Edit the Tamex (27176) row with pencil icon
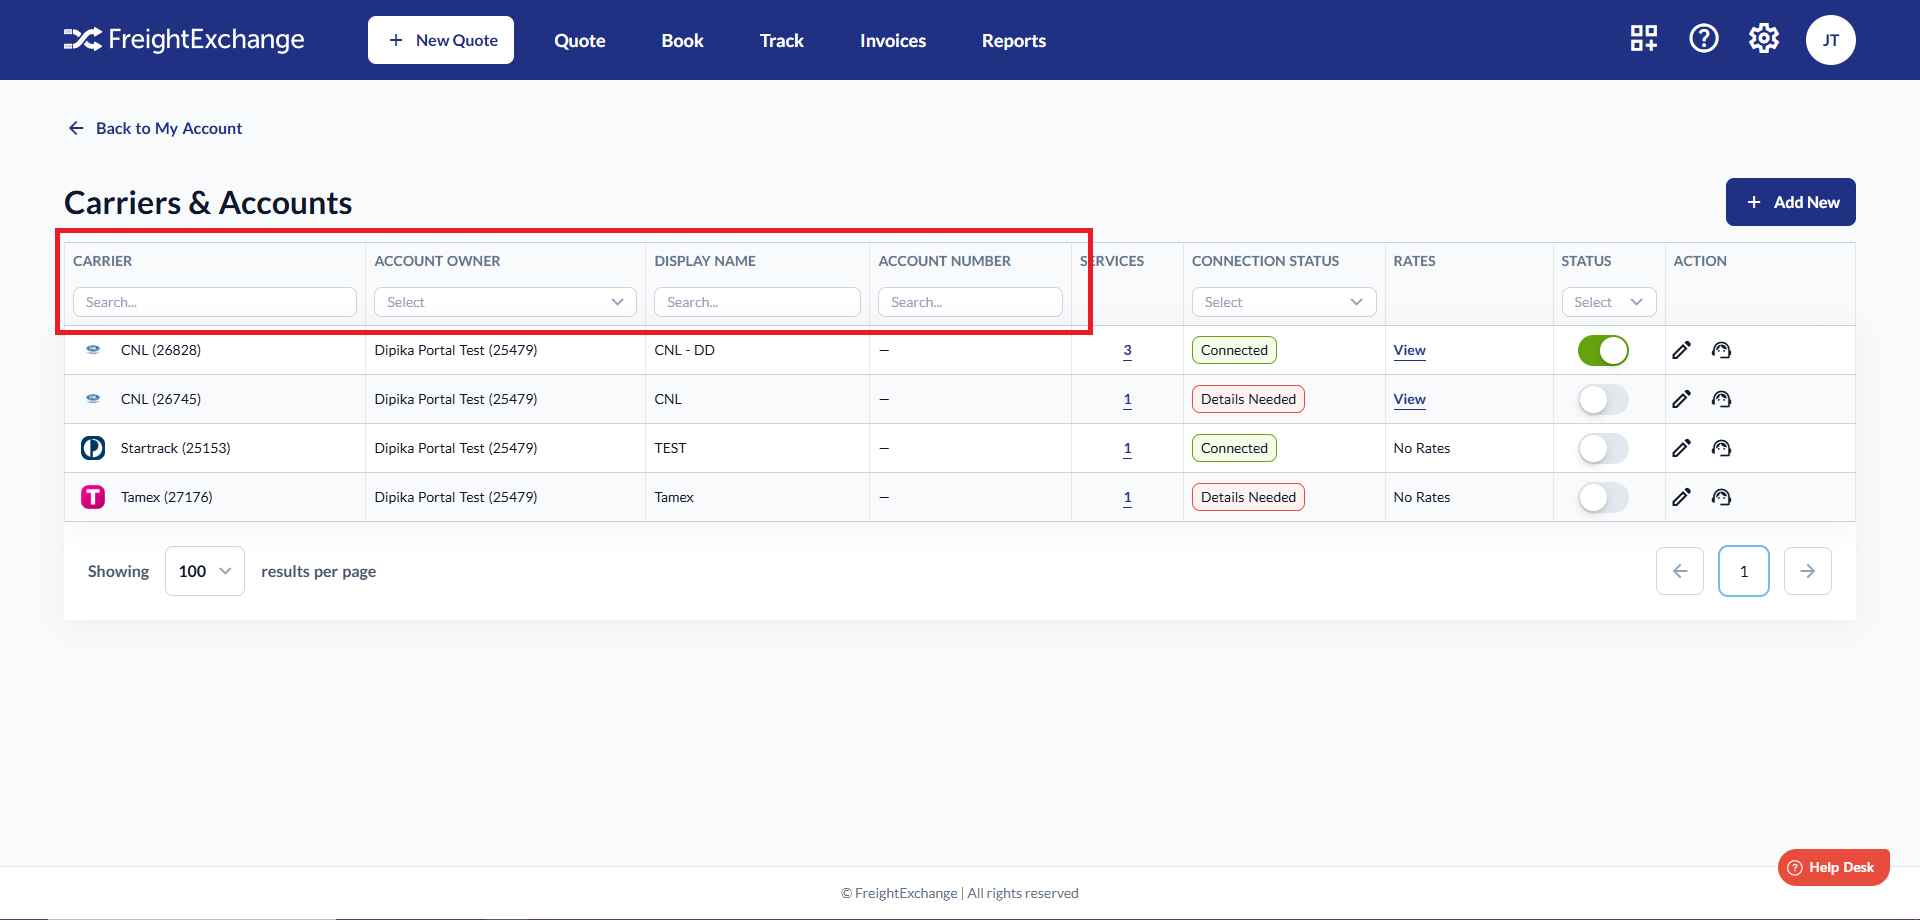1920x920 pixels. point(1682,497)
